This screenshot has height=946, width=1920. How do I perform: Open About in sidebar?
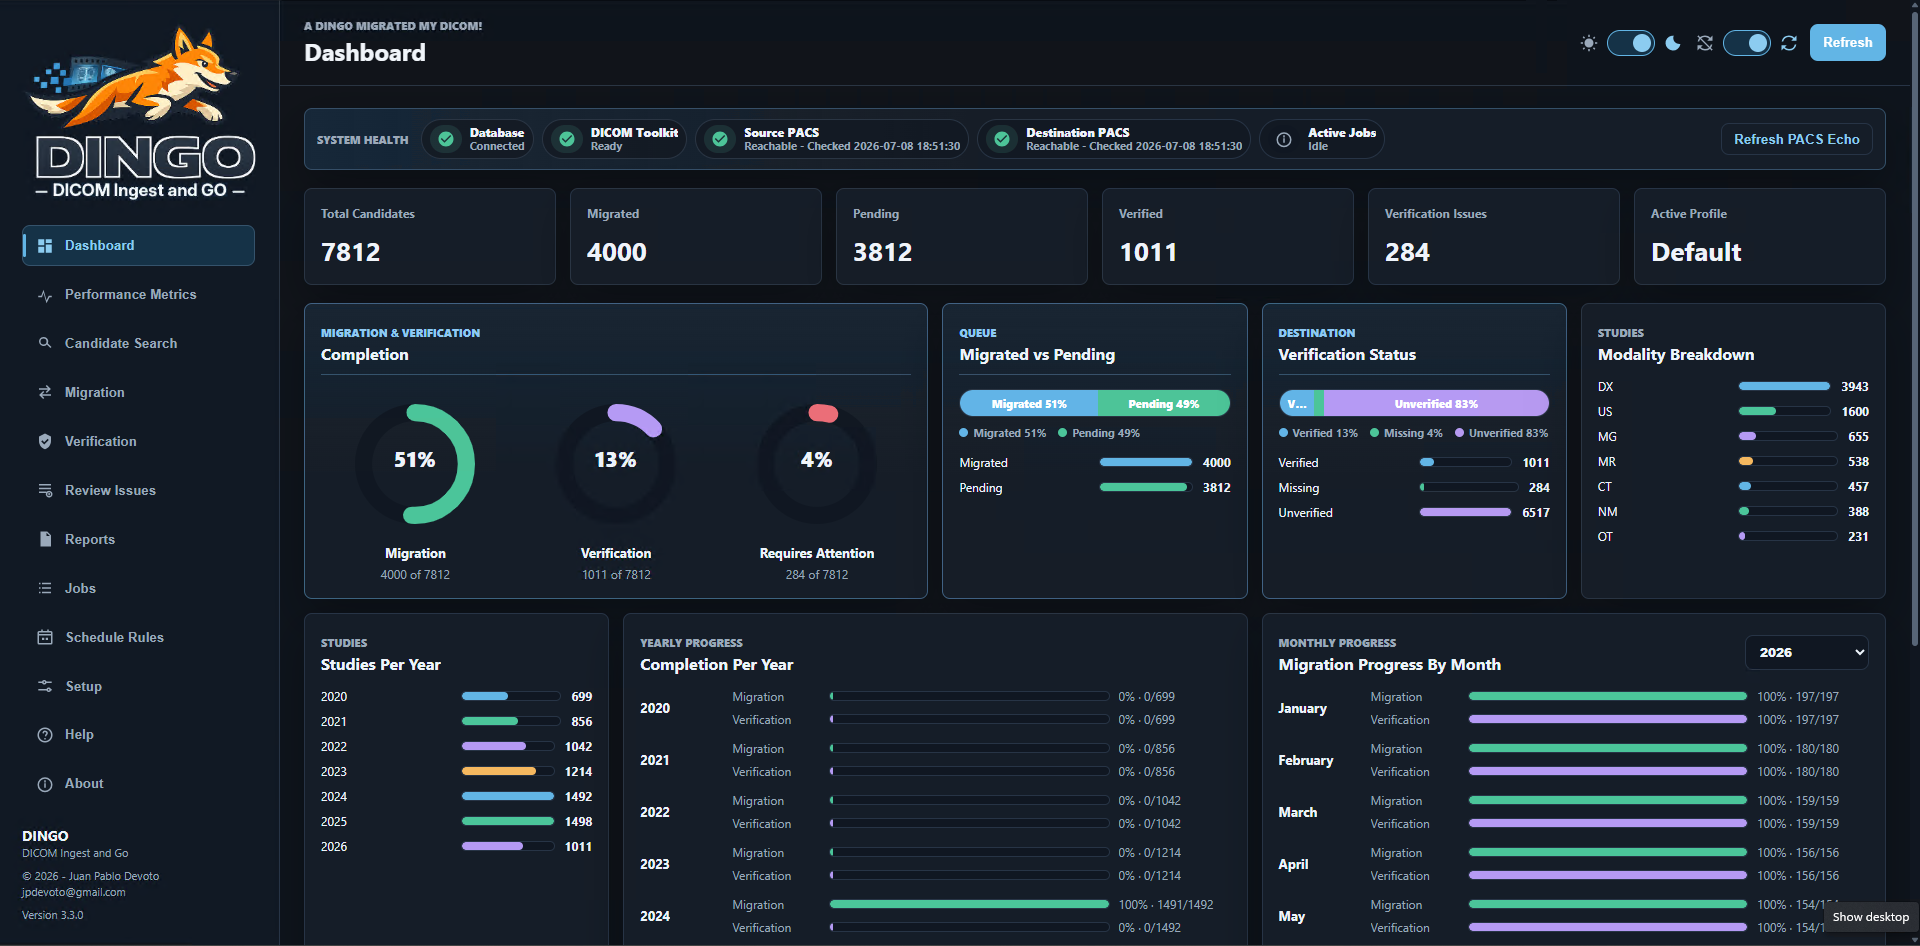[x=138, y=784]
